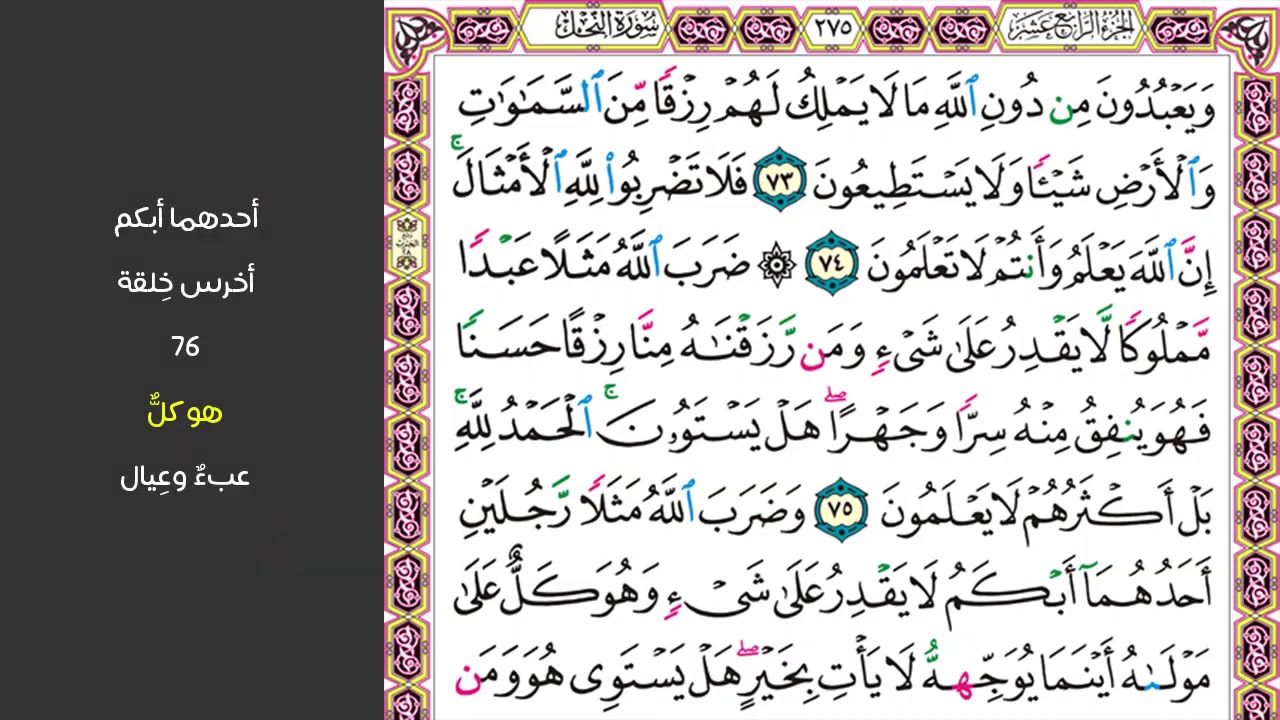The height and width of the screenshot is (720, 1280).
Task: Select the explanation عبءٌ وعِيال
Action: (x=185, y=477)
